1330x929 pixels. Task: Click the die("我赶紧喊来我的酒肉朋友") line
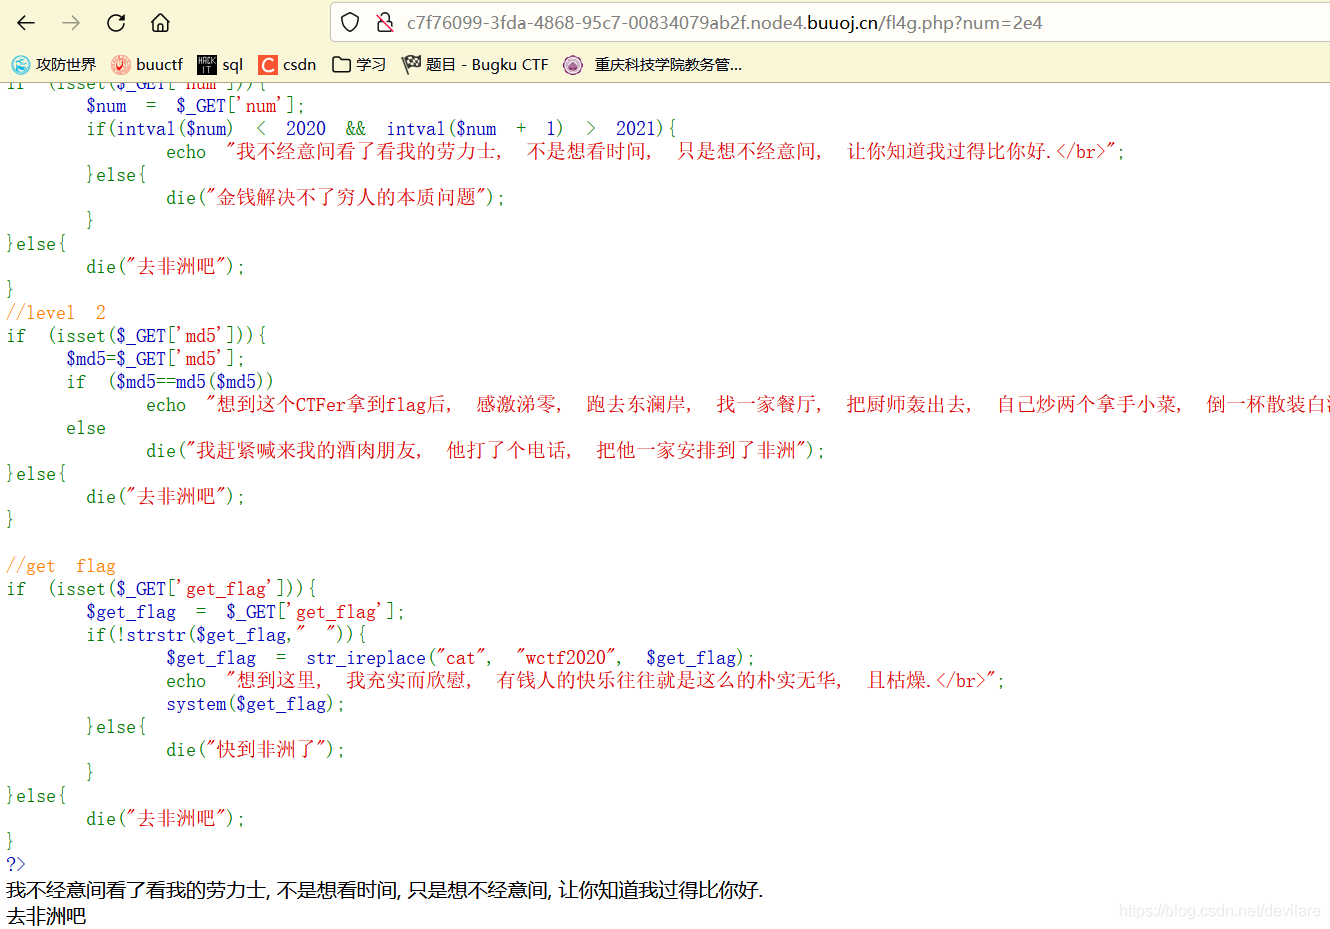point(485,451)
